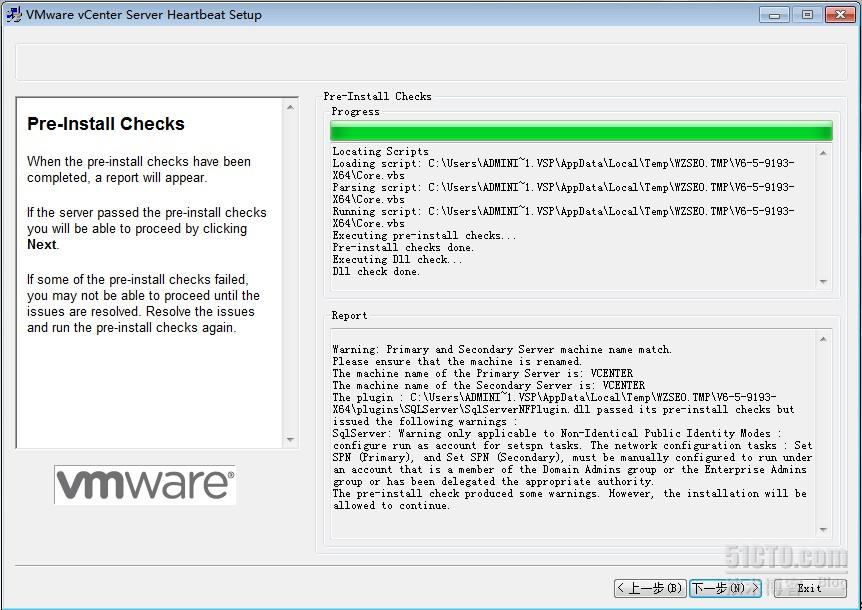The width and height of the screenshot is (862, 610).
Task: Click the green pre-install progress bar
Action: (581, 131)
